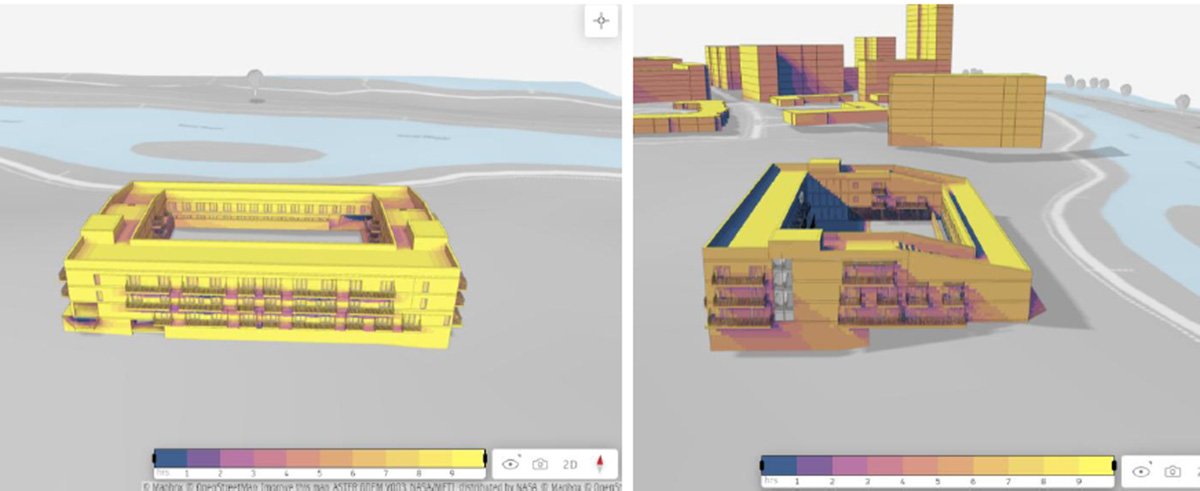Click the map pin marker above the river
Screen dimensions: 1200x491
click(x=255, y=84)
